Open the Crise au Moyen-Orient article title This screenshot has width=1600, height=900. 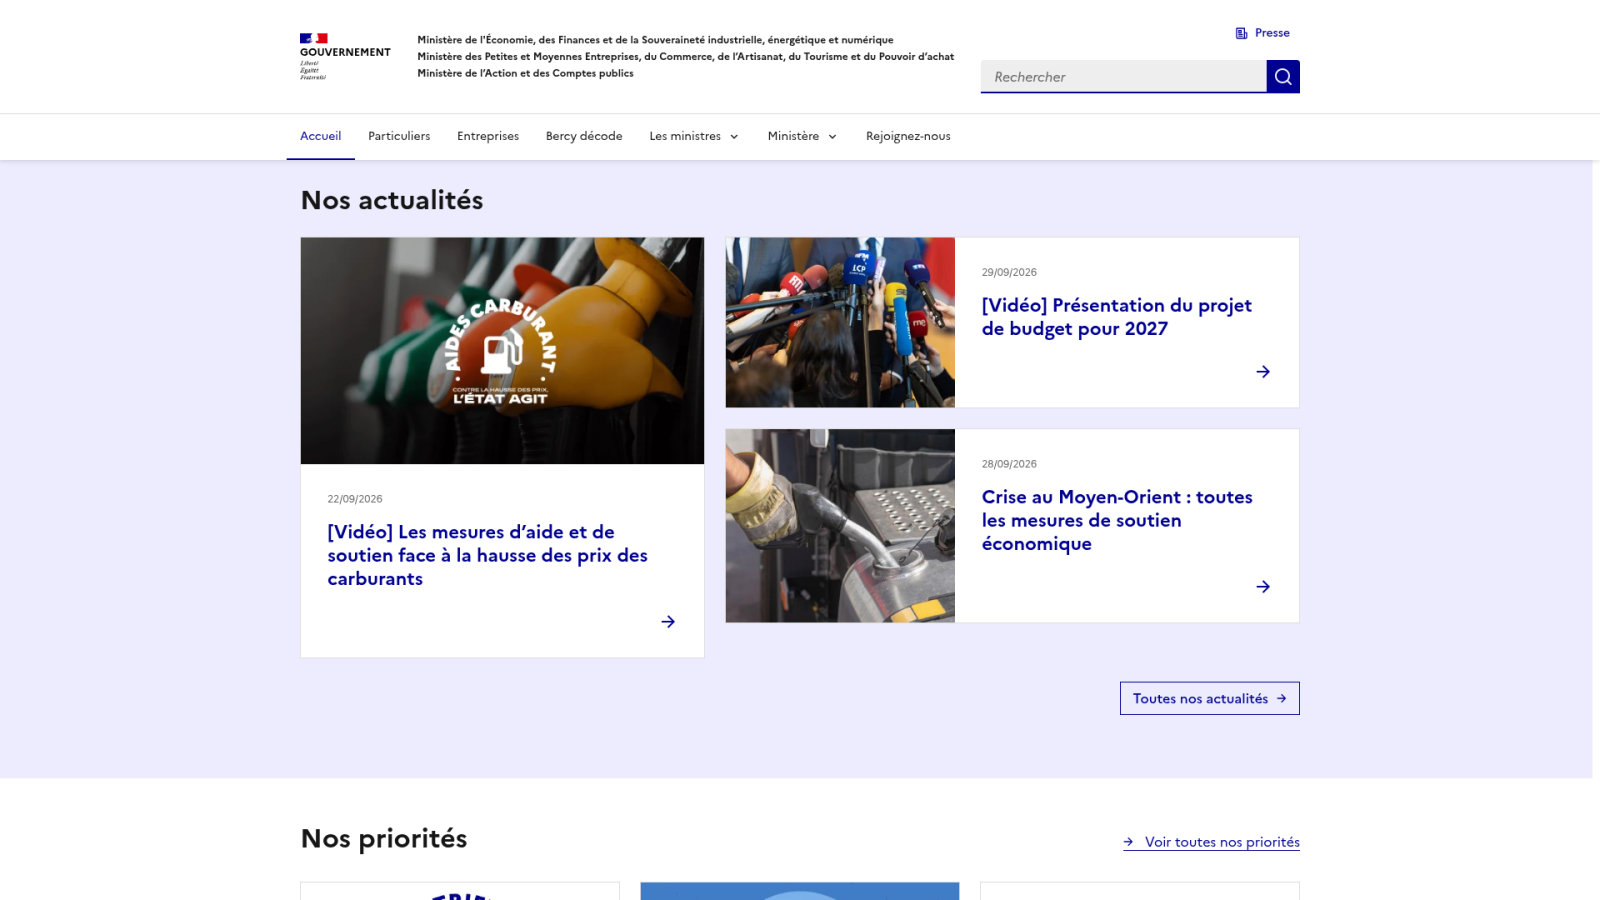pos(1117,520)
